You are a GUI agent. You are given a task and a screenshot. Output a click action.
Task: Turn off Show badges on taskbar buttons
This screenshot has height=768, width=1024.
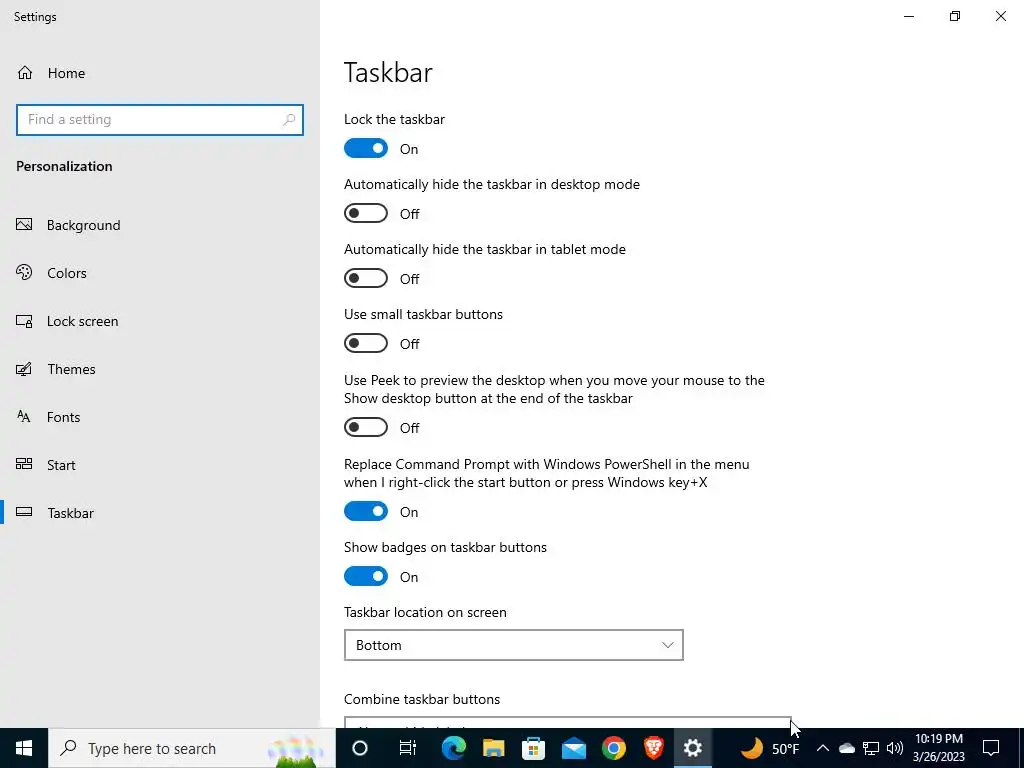[366, 576]
